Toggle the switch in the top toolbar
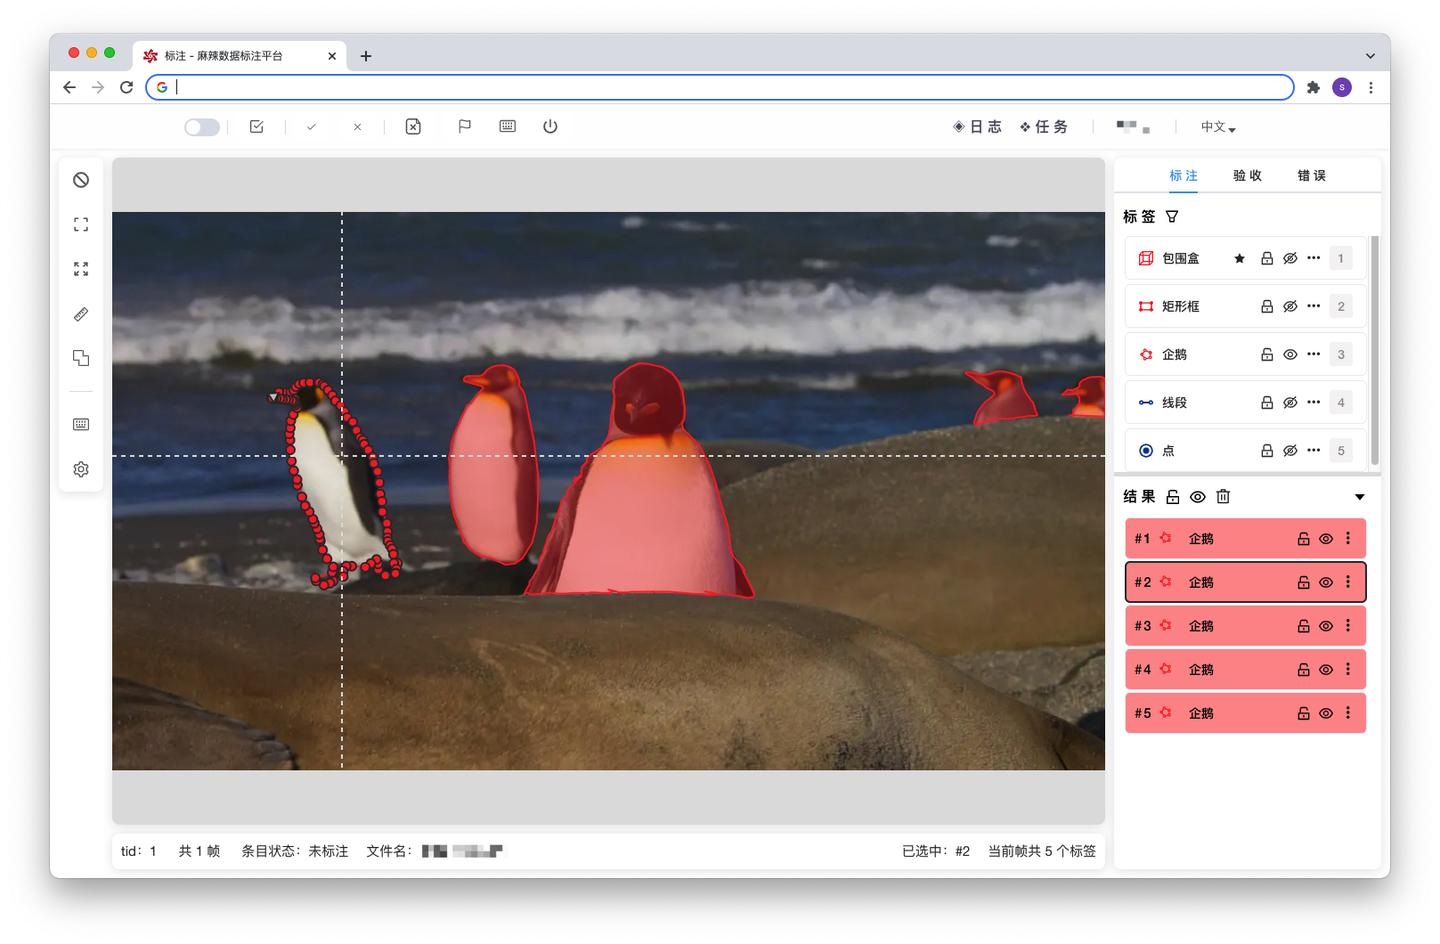This screenshot has height=944, width=1440. click(x=201, y=127)
